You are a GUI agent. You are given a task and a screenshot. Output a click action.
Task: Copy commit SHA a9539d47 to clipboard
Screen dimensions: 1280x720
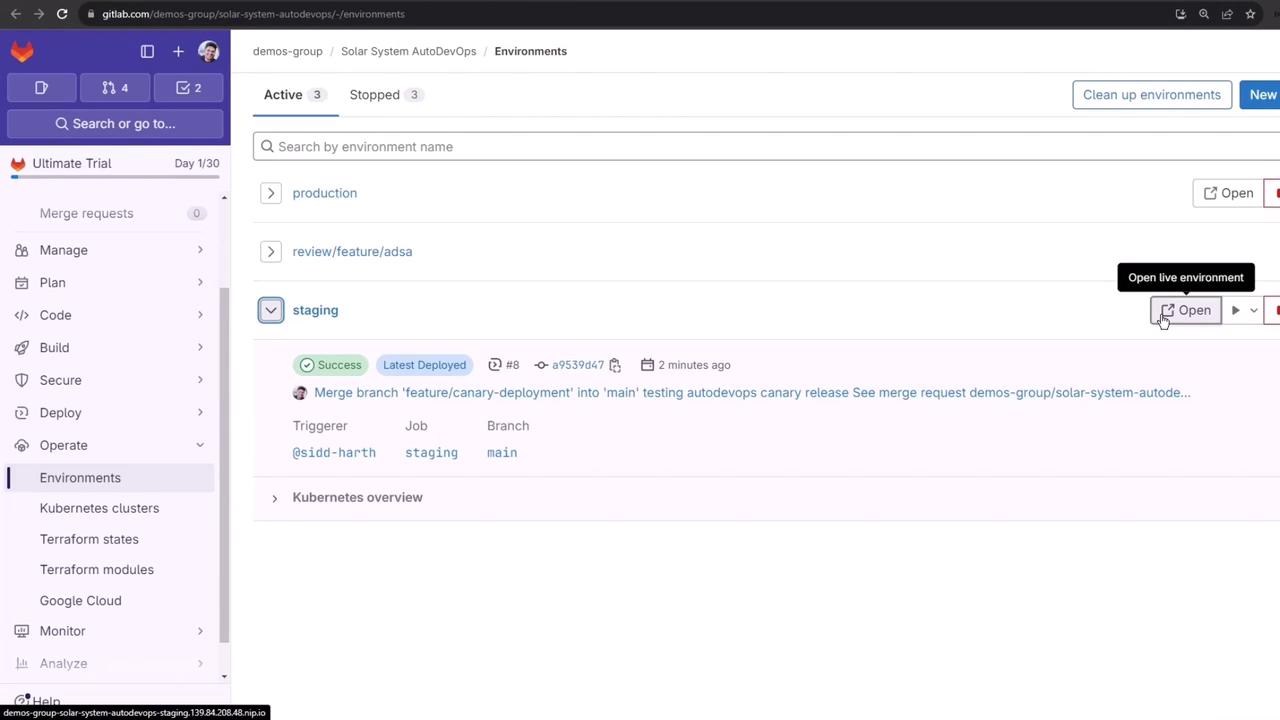615,365
